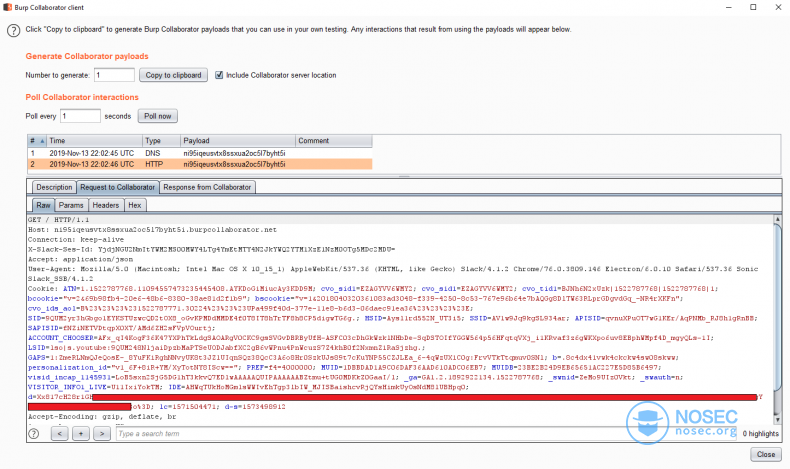Click the Accept: application/json line
Viewport: 790px width, 469px height.
click(81, 259)
